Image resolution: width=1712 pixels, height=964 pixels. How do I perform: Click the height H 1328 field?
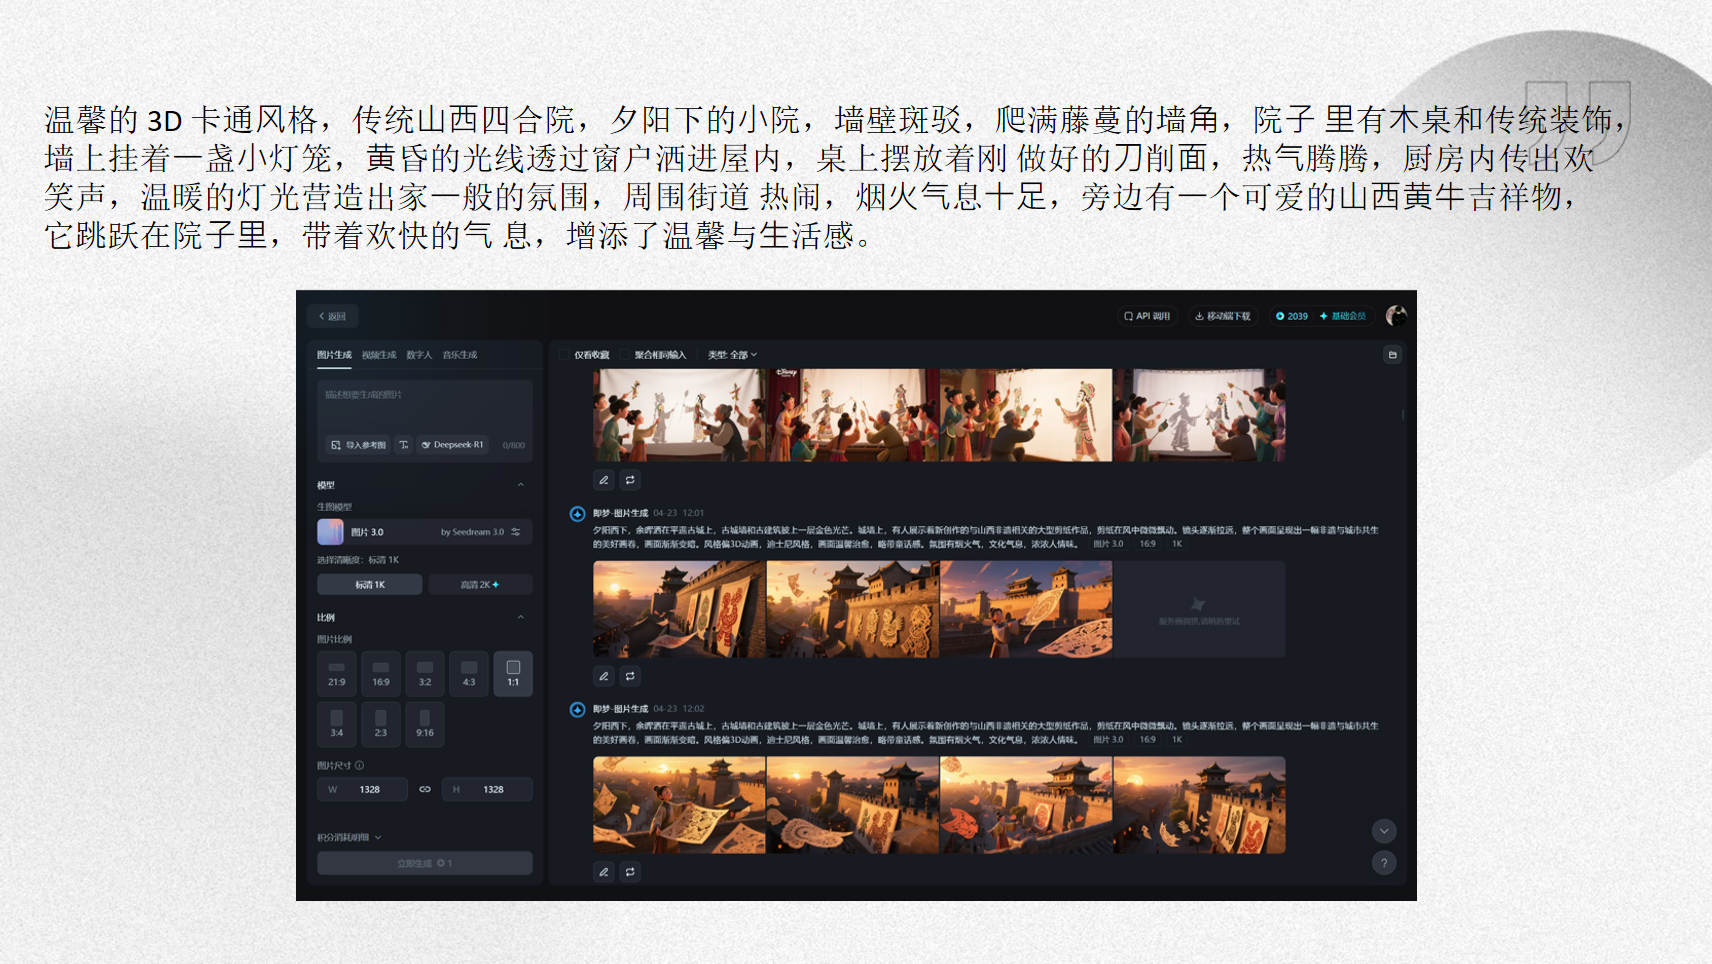point(487,790)
